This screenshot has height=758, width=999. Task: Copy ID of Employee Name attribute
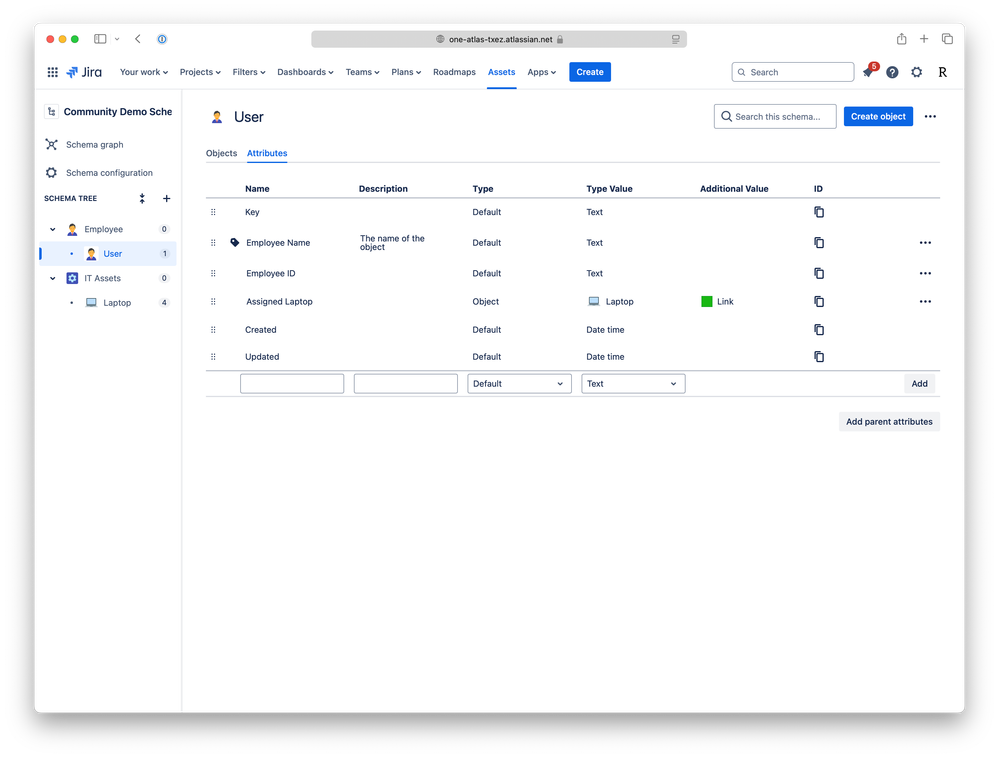pos(819,243)
